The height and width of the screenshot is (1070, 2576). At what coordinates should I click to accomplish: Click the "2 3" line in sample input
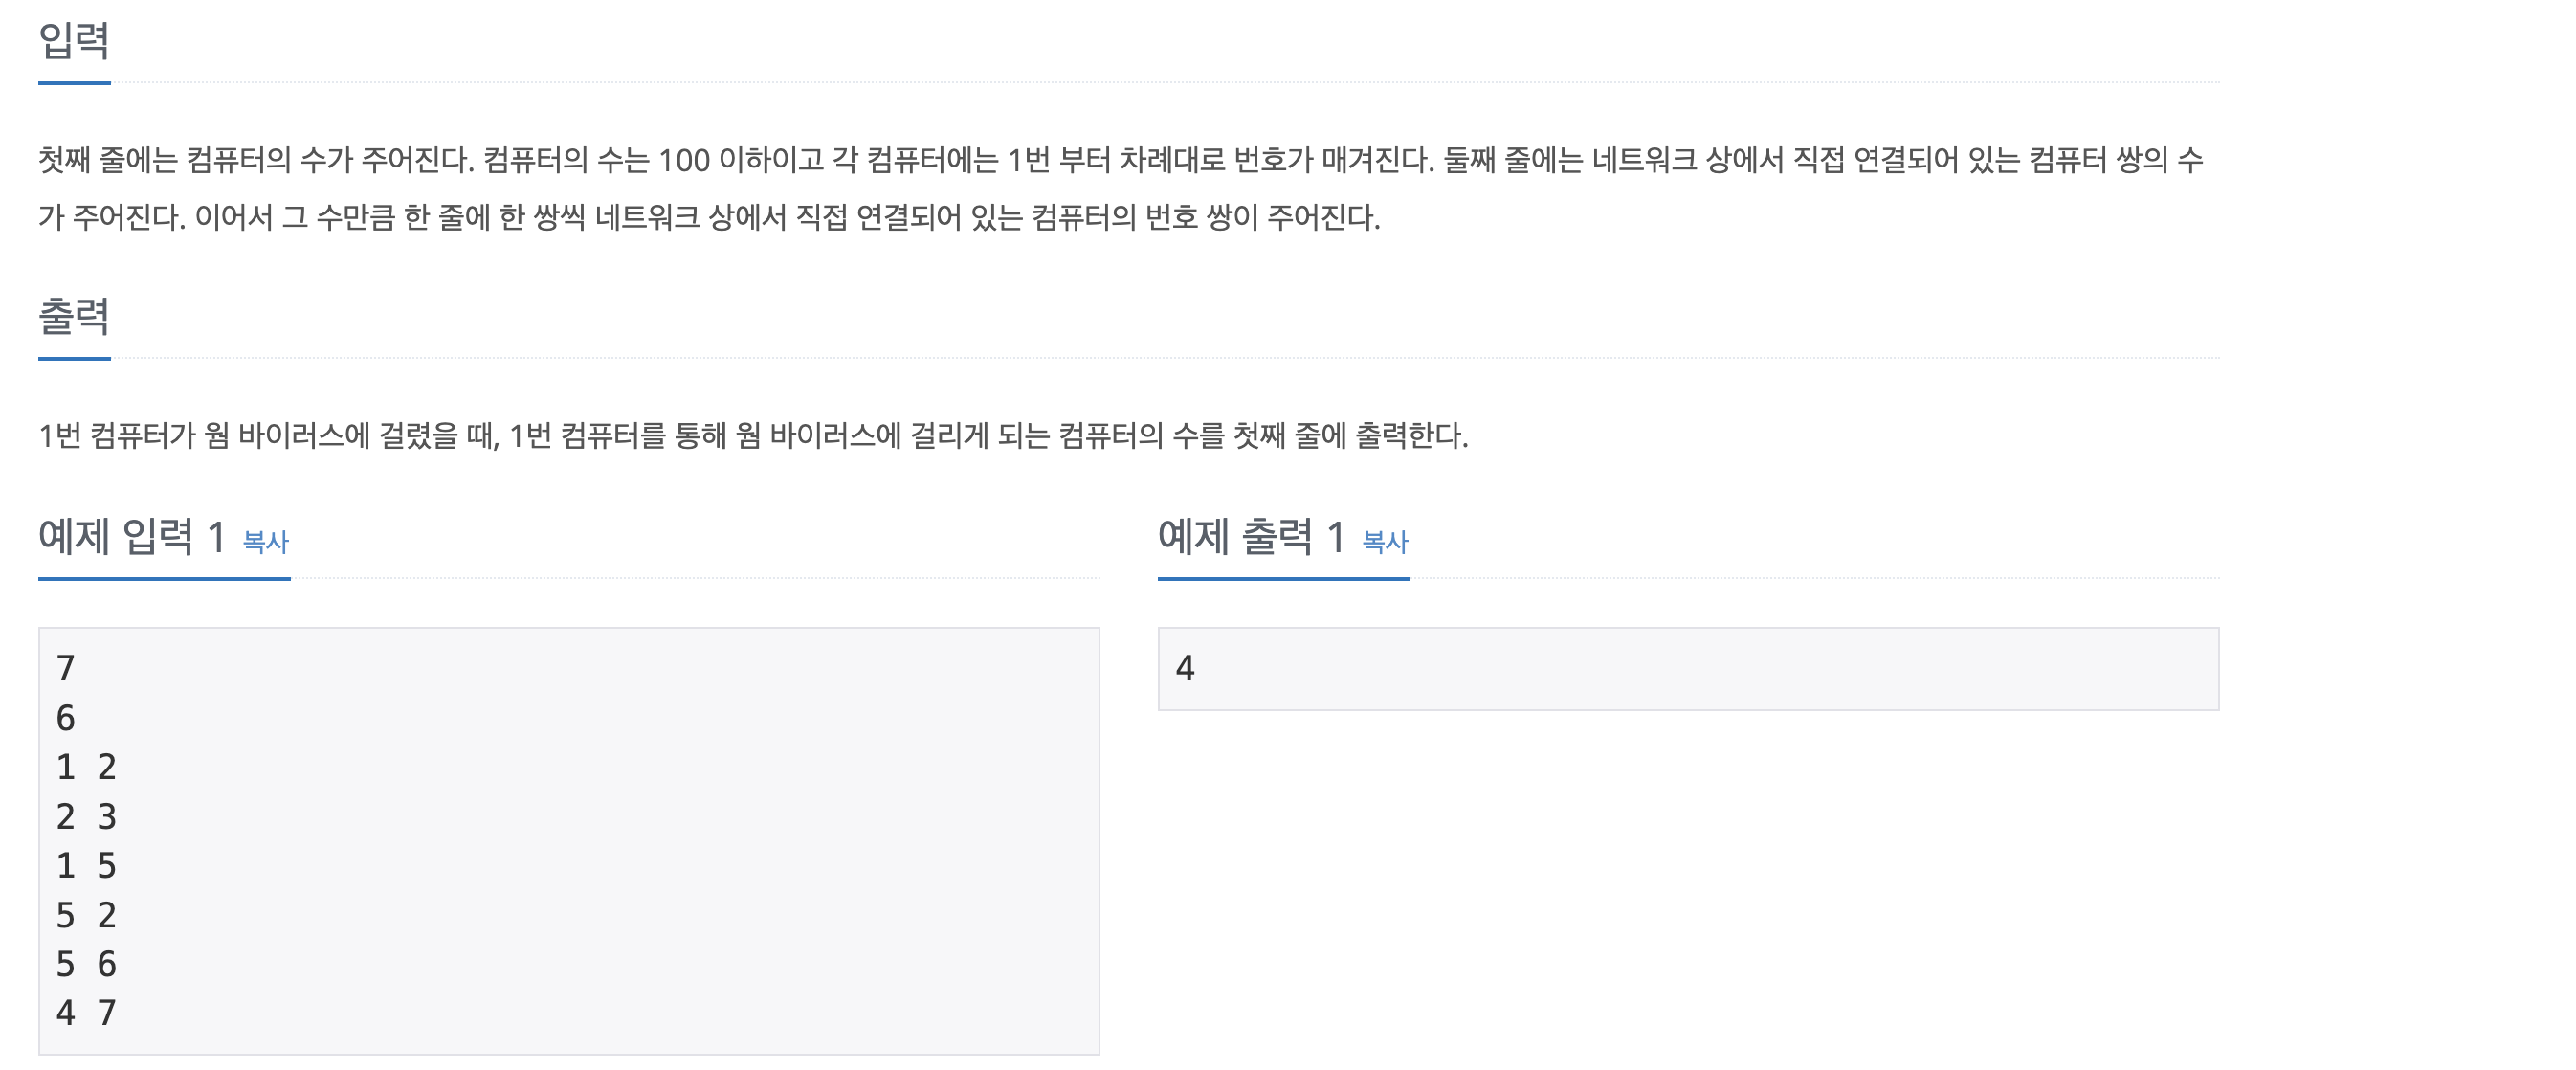click(86, 817)
